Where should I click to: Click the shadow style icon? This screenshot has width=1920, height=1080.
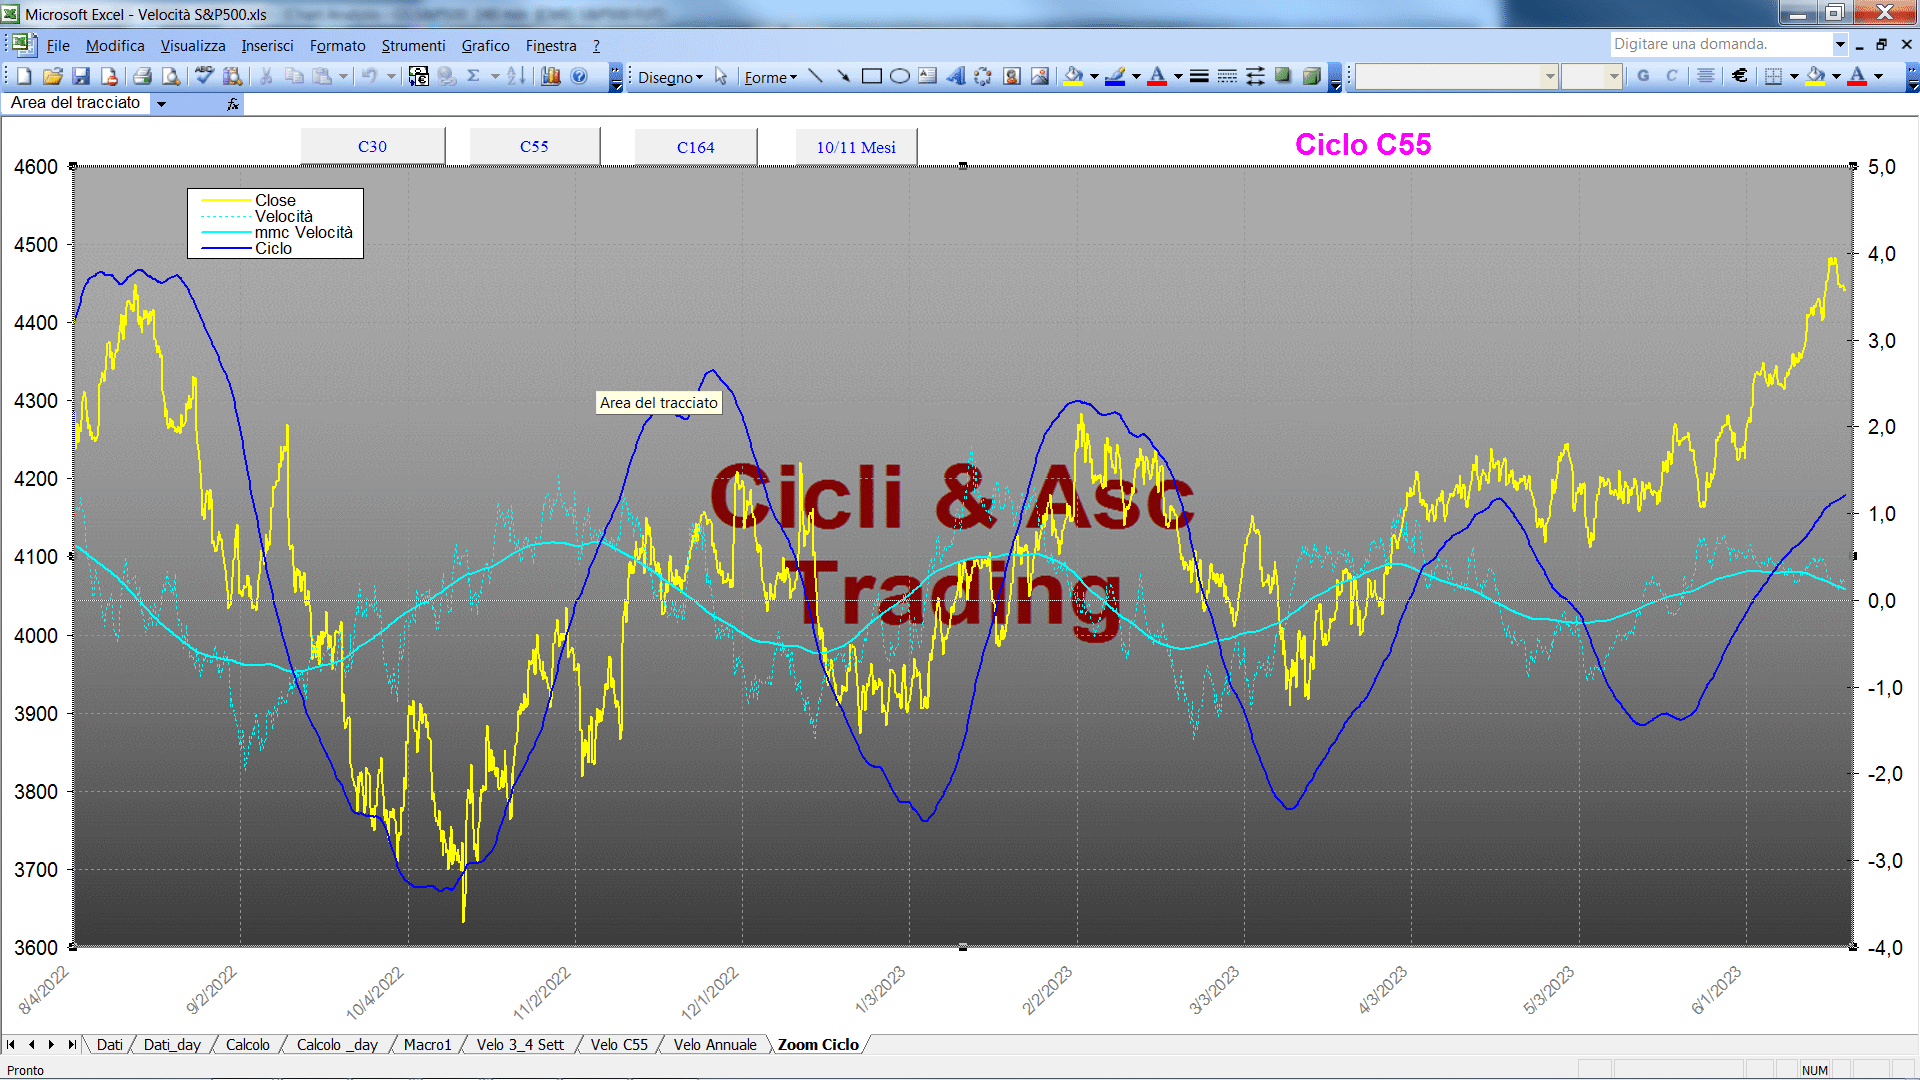coord(1283,76)
